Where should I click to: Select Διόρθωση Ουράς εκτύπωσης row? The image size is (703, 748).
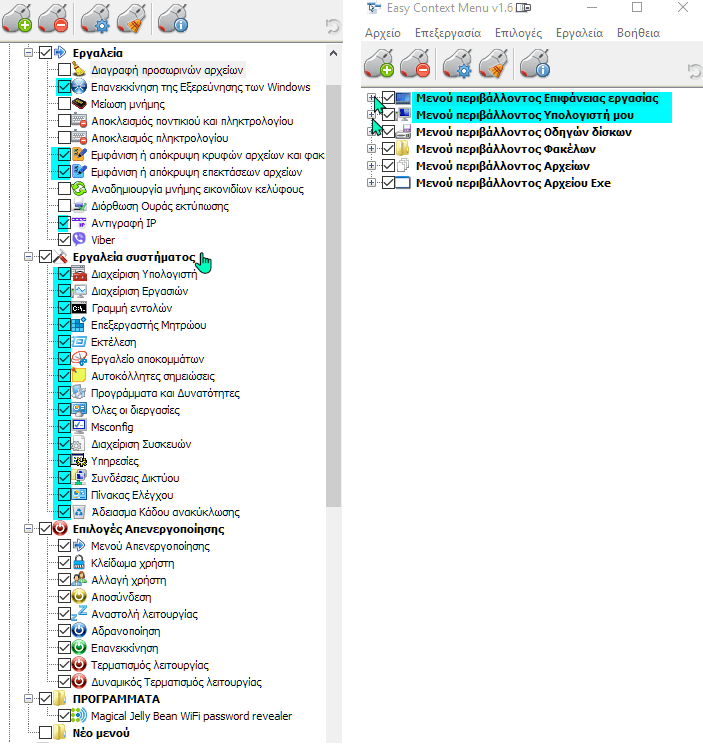160,206
